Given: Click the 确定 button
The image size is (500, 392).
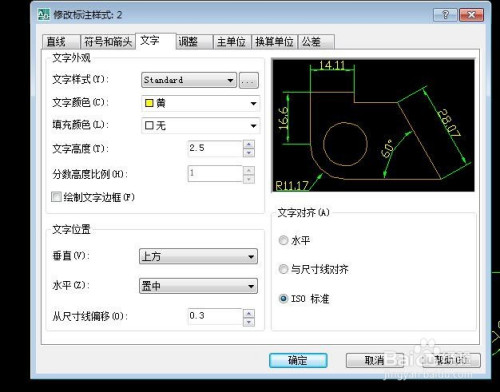Looking at the screenshot, I should [298, 360].
